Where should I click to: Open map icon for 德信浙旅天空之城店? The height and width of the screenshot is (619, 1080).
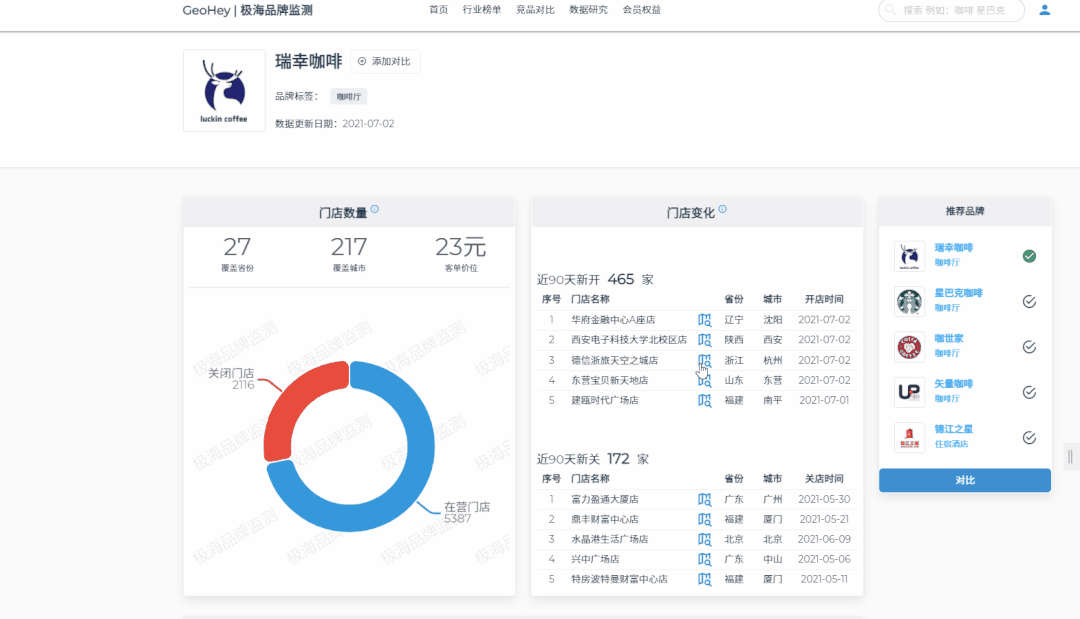[704, 360]
